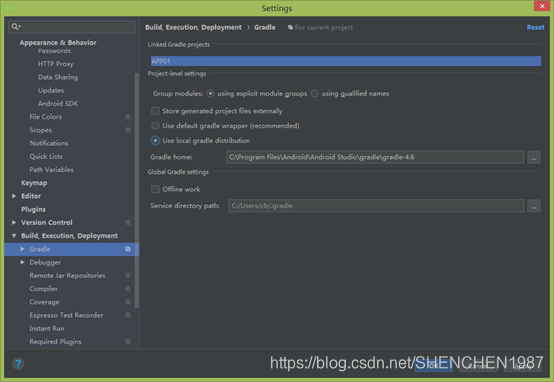Click project-level icon beside Espresso Test Recorder

pyautogui.click(x=128, y=315)
